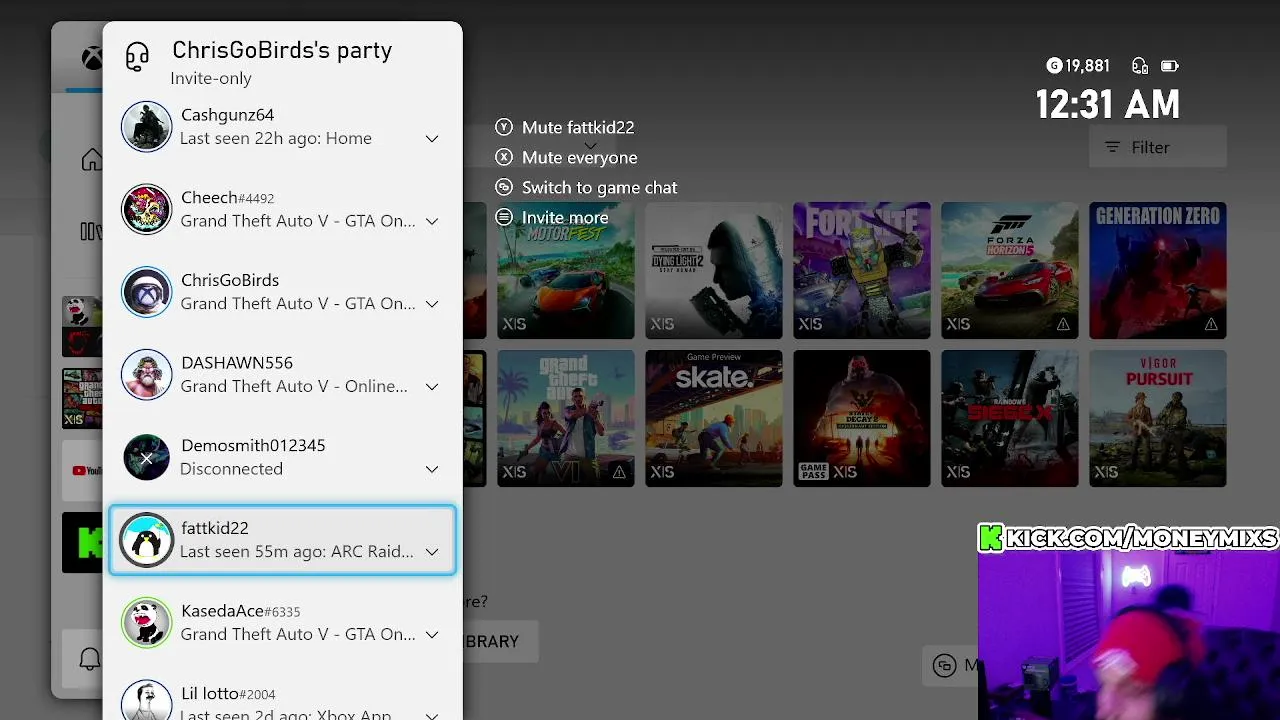Click the party headset icon

[137, 57]
